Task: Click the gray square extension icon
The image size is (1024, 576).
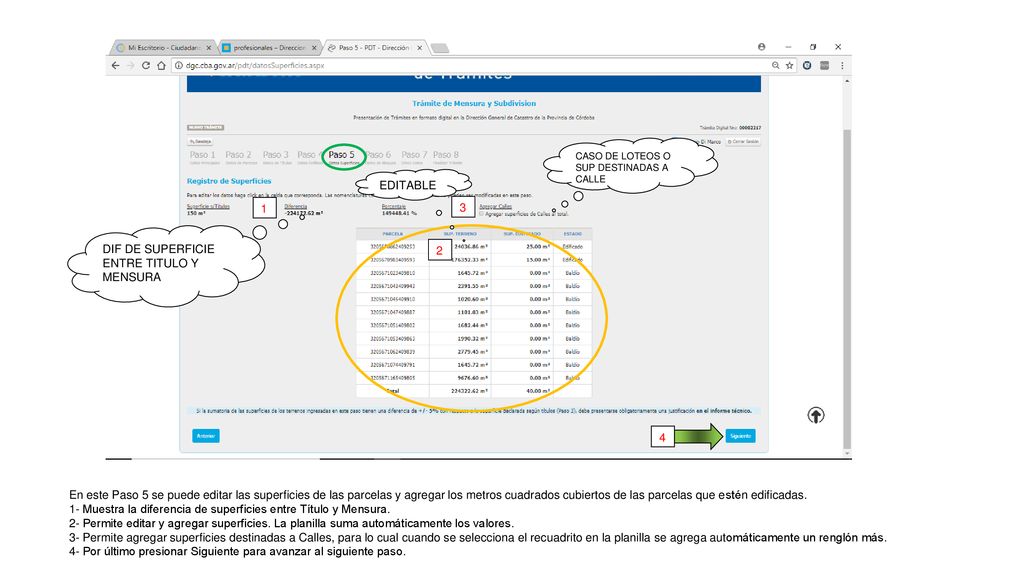Action: coord(825,65)
